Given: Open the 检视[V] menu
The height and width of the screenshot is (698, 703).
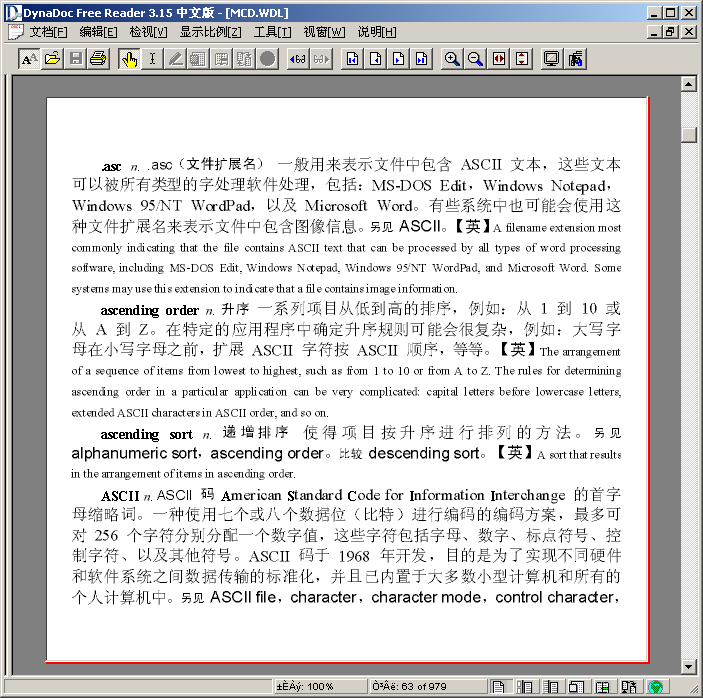Looking at the screenshot, I should (148, 32).
